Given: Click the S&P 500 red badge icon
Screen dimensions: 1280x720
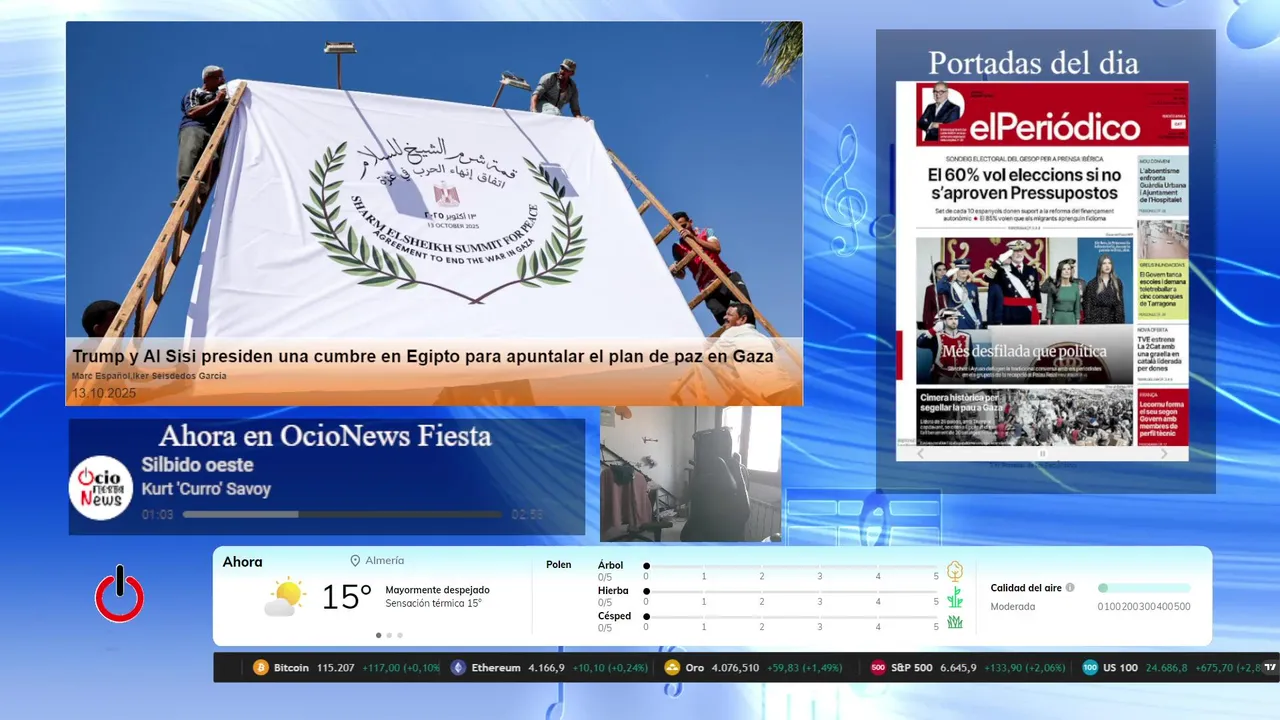Looking at the screenshot, I should [878, 668].
